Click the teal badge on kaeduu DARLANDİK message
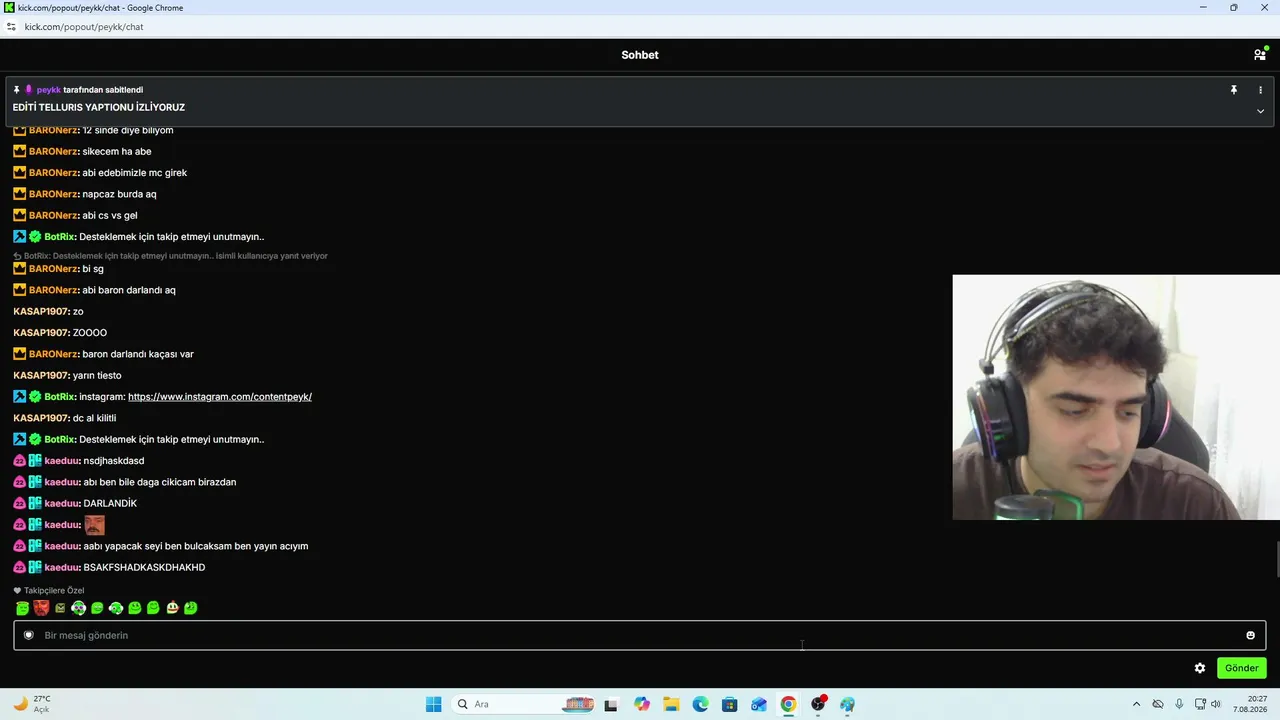The width and height of the screenshot is (1280, 720). (35, 503)
